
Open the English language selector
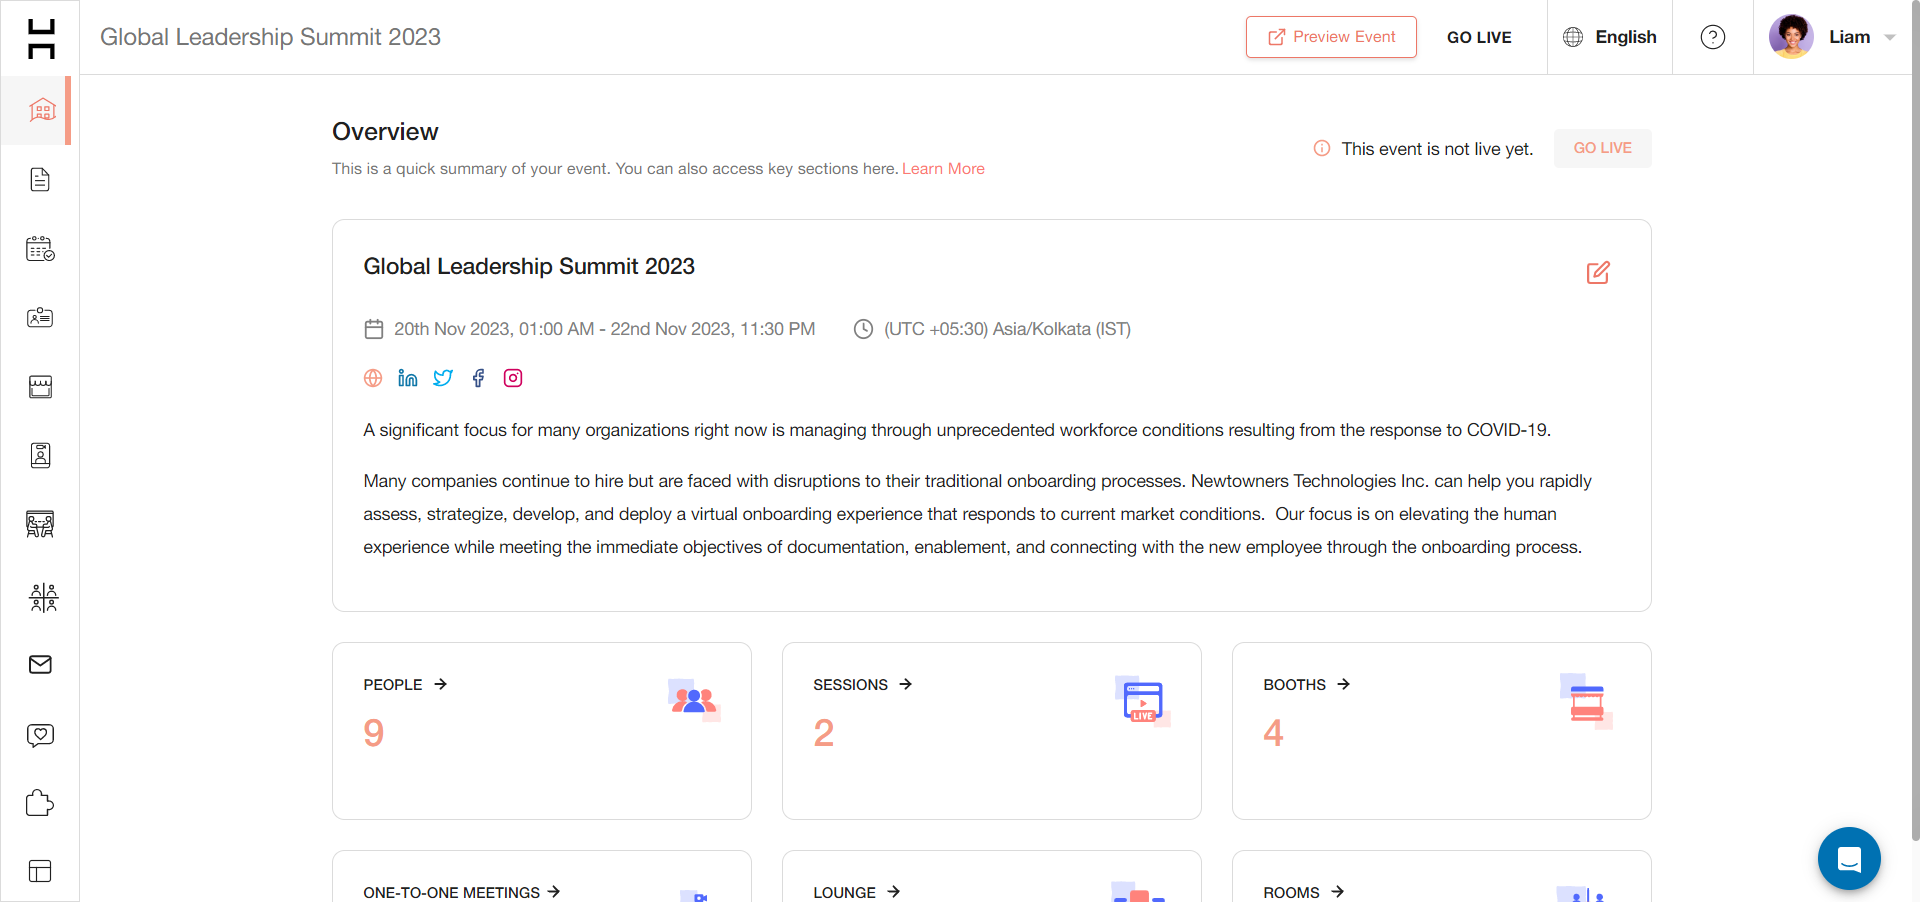click(x=1610, y=37)
